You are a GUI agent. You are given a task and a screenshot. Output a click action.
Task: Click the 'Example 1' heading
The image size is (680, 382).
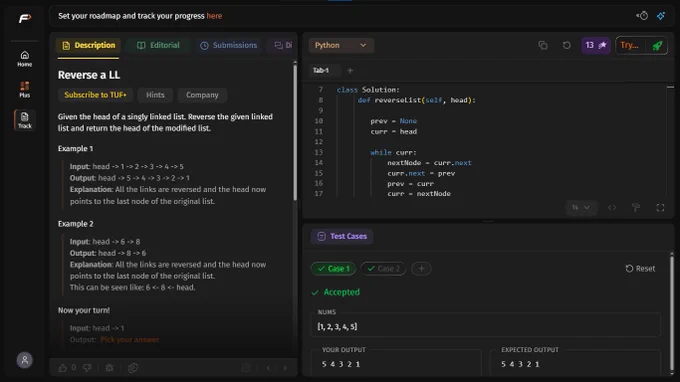pyautogui.click(x=75, y=148)
